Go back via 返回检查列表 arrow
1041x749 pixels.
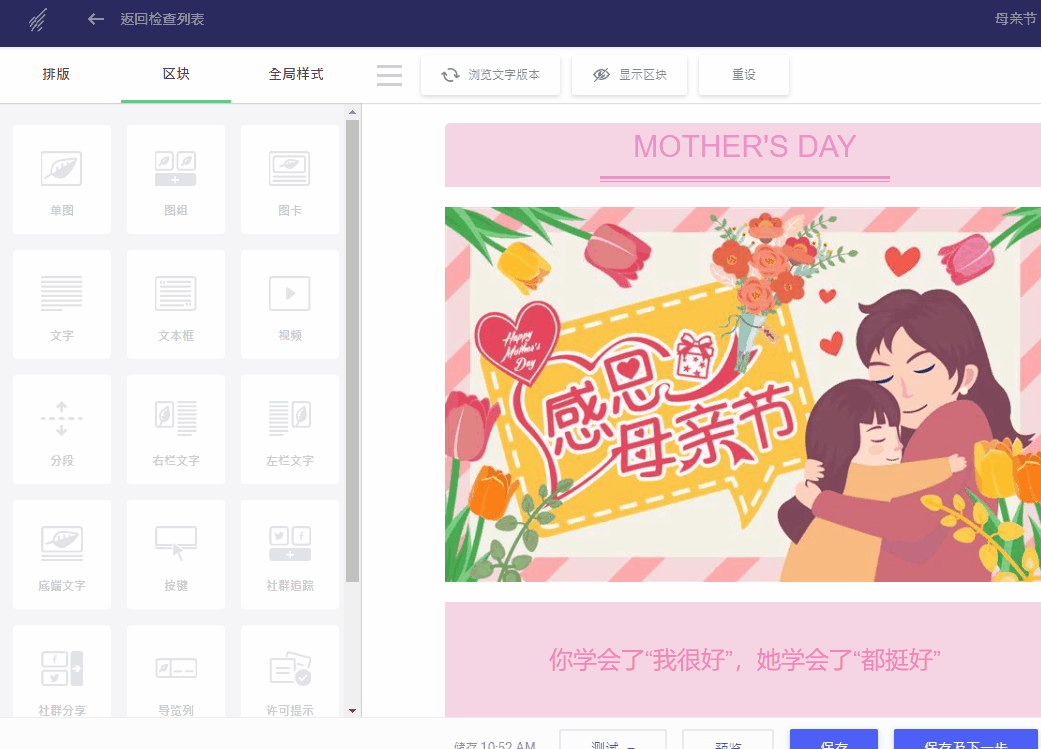96,19
